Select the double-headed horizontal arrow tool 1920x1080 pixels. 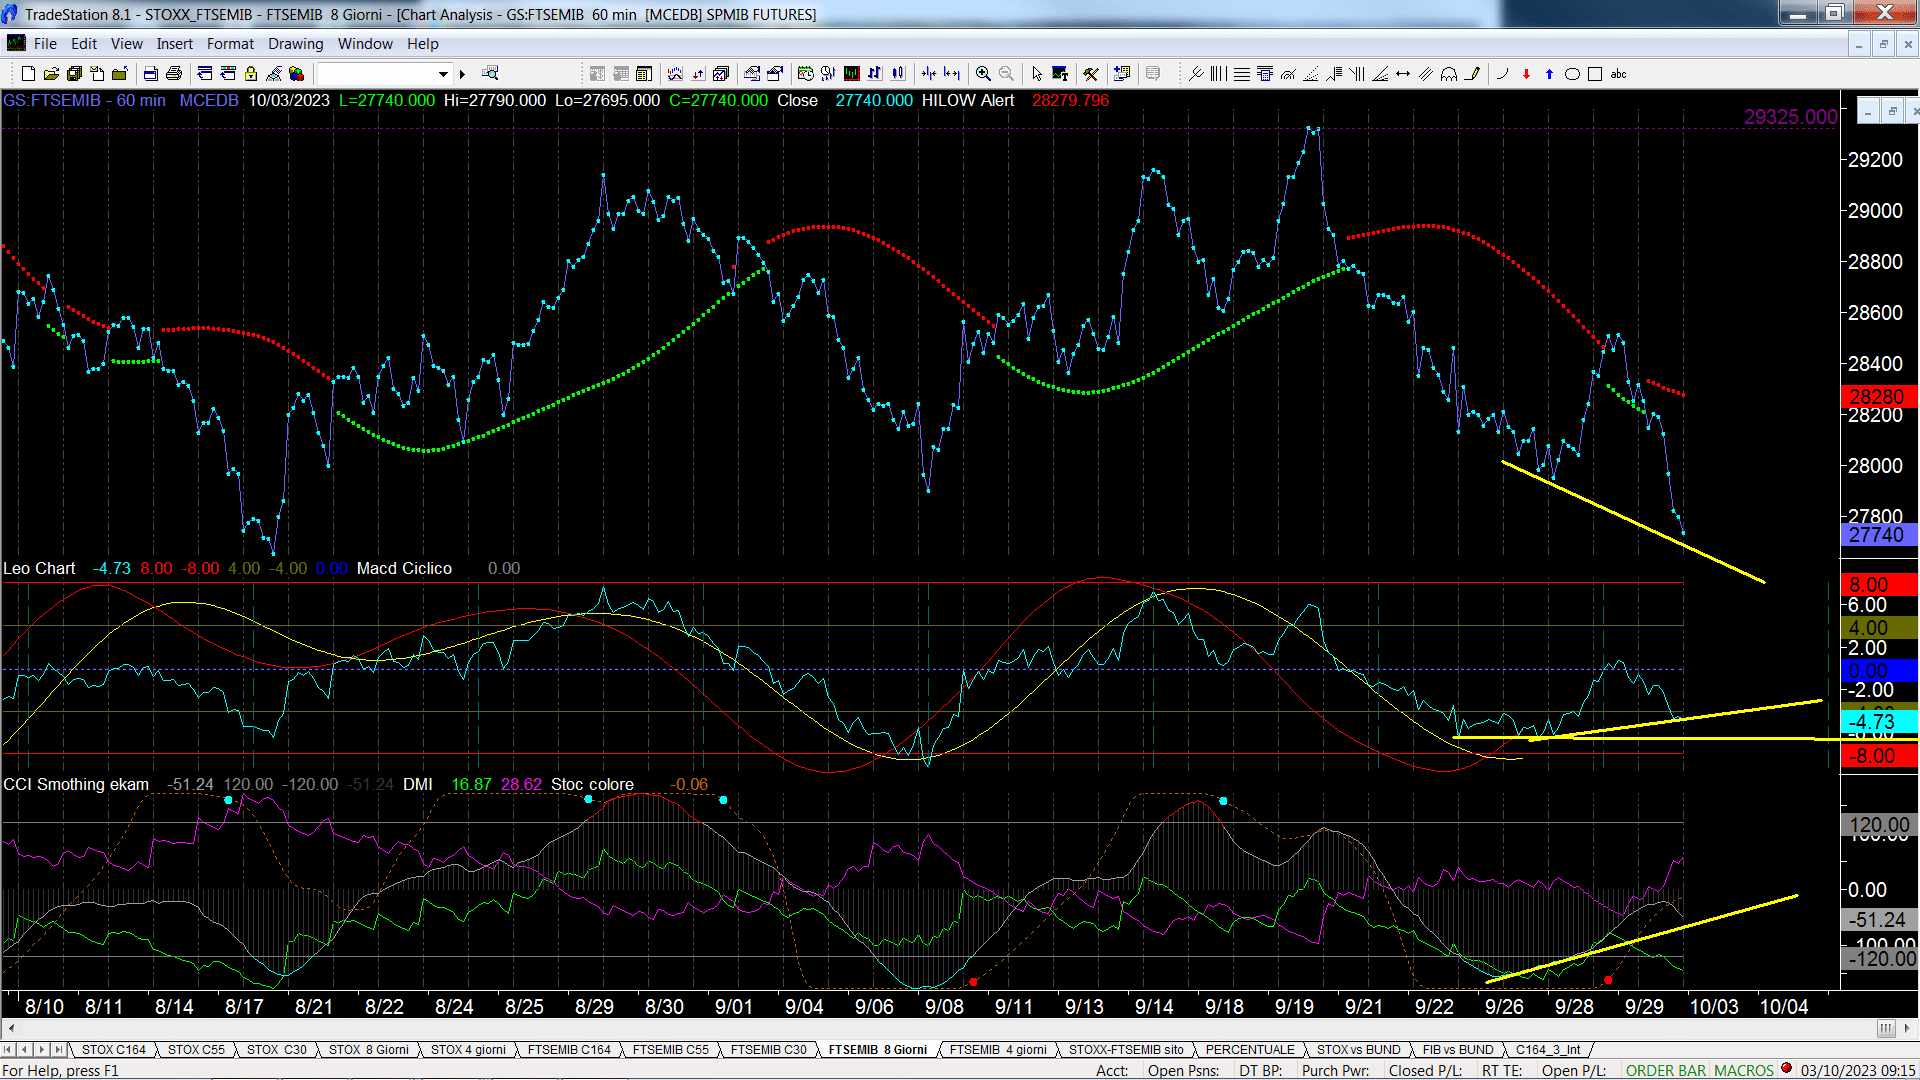1403,73
